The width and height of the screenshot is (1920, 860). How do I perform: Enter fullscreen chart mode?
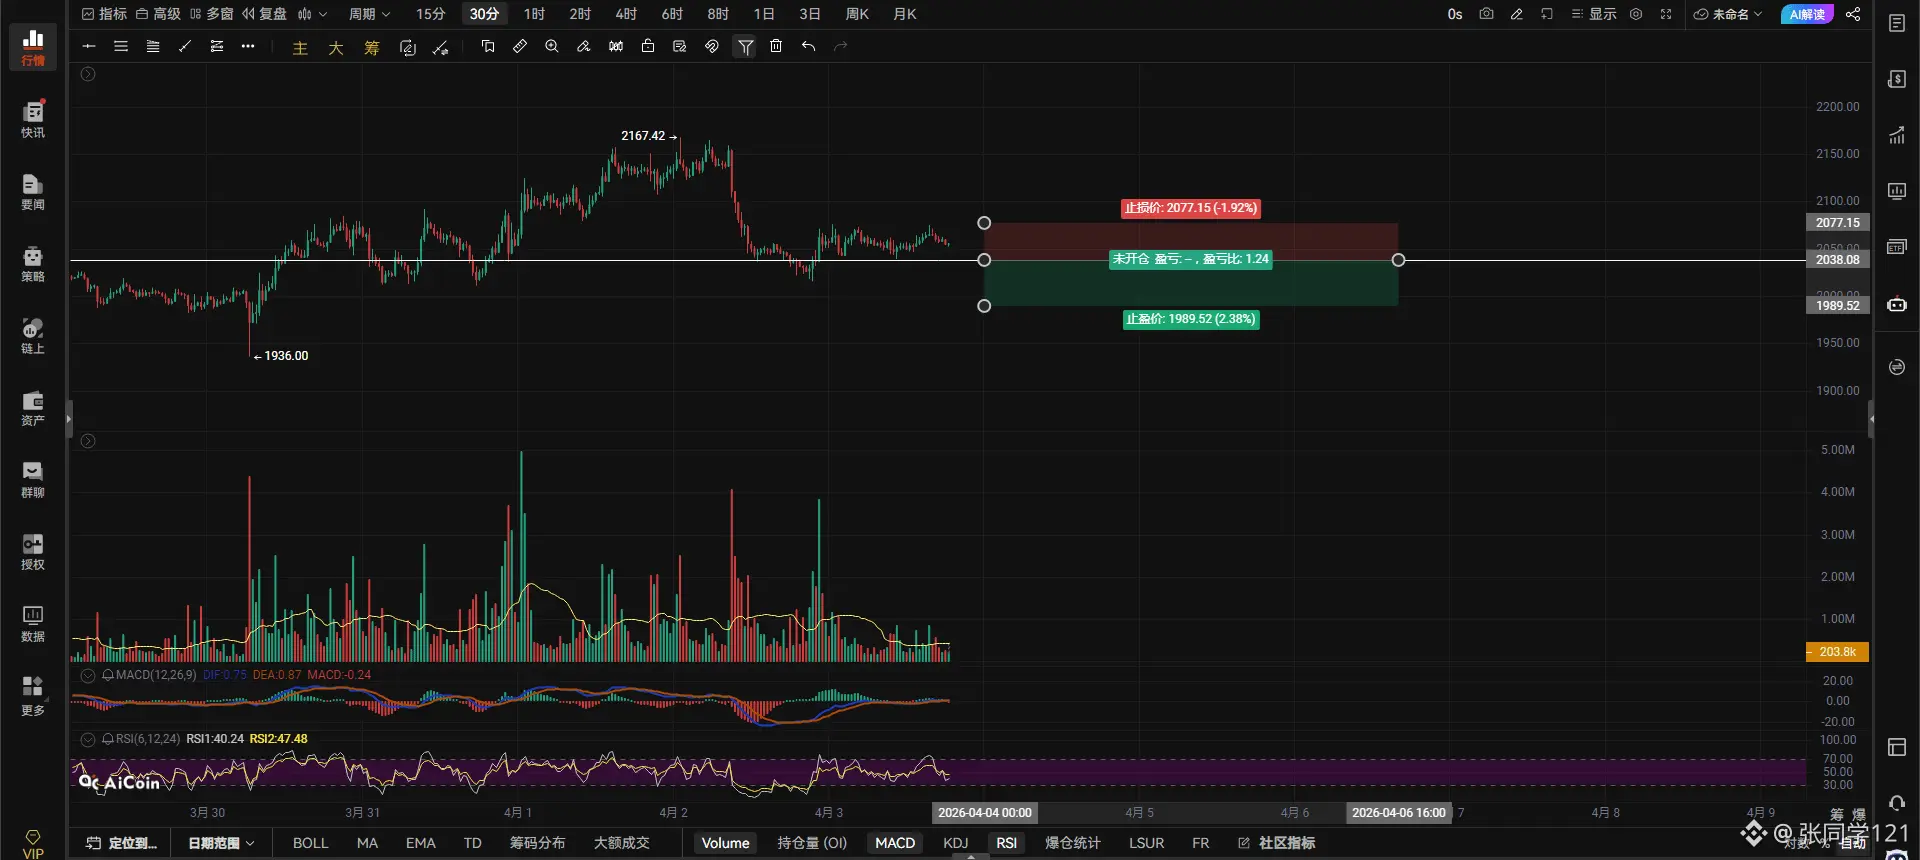1666,14
